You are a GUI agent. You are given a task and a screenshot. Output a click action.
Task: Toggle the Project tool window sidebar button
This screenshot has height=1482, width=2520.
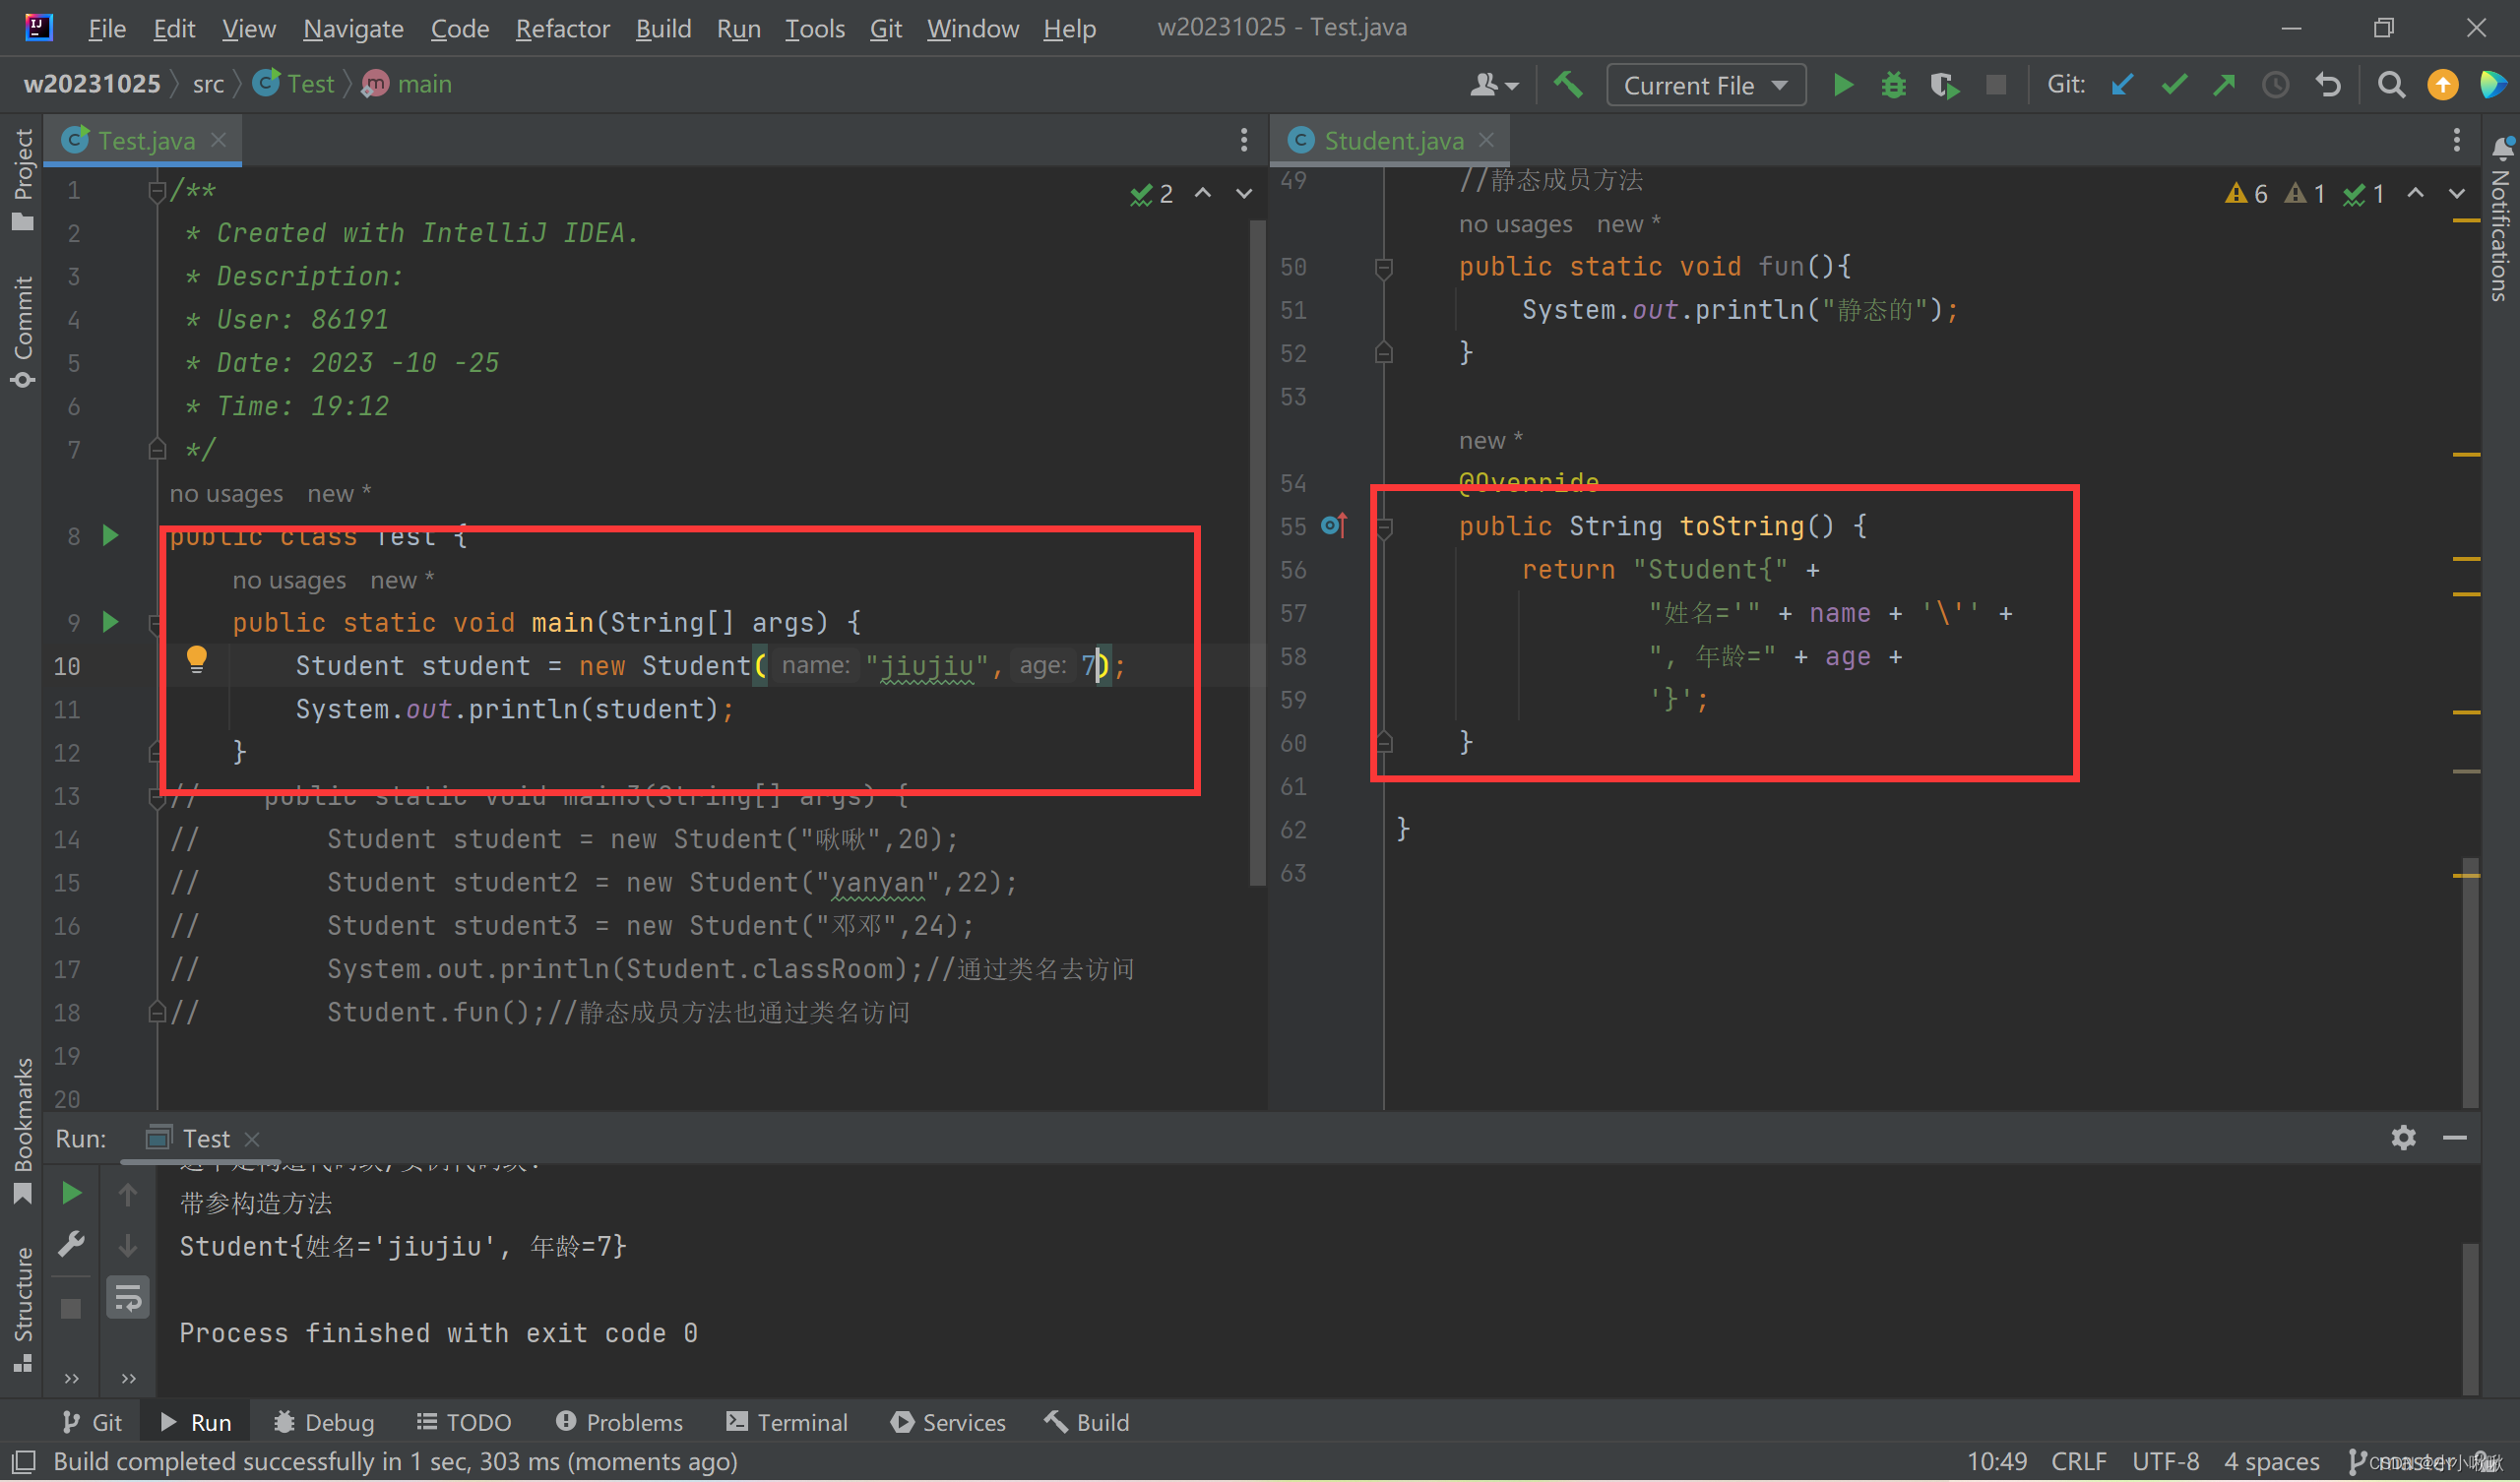[x=22, y=178]
